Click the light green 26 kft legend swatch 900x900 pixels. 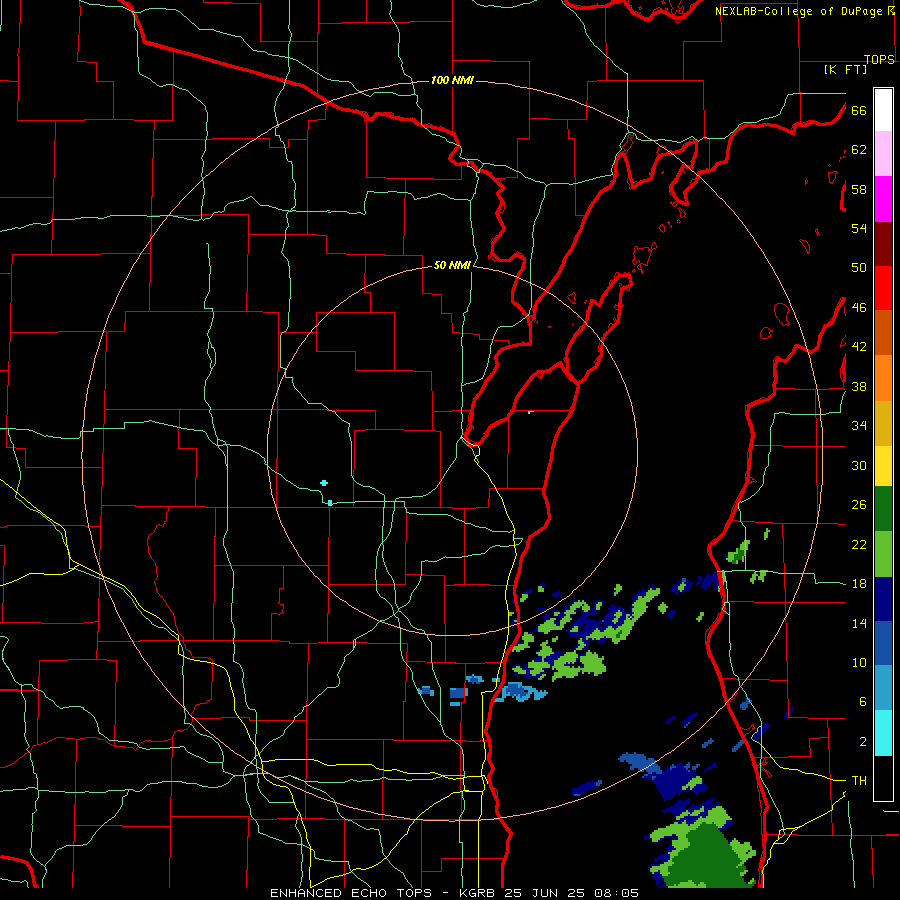[x=883, y=554]
